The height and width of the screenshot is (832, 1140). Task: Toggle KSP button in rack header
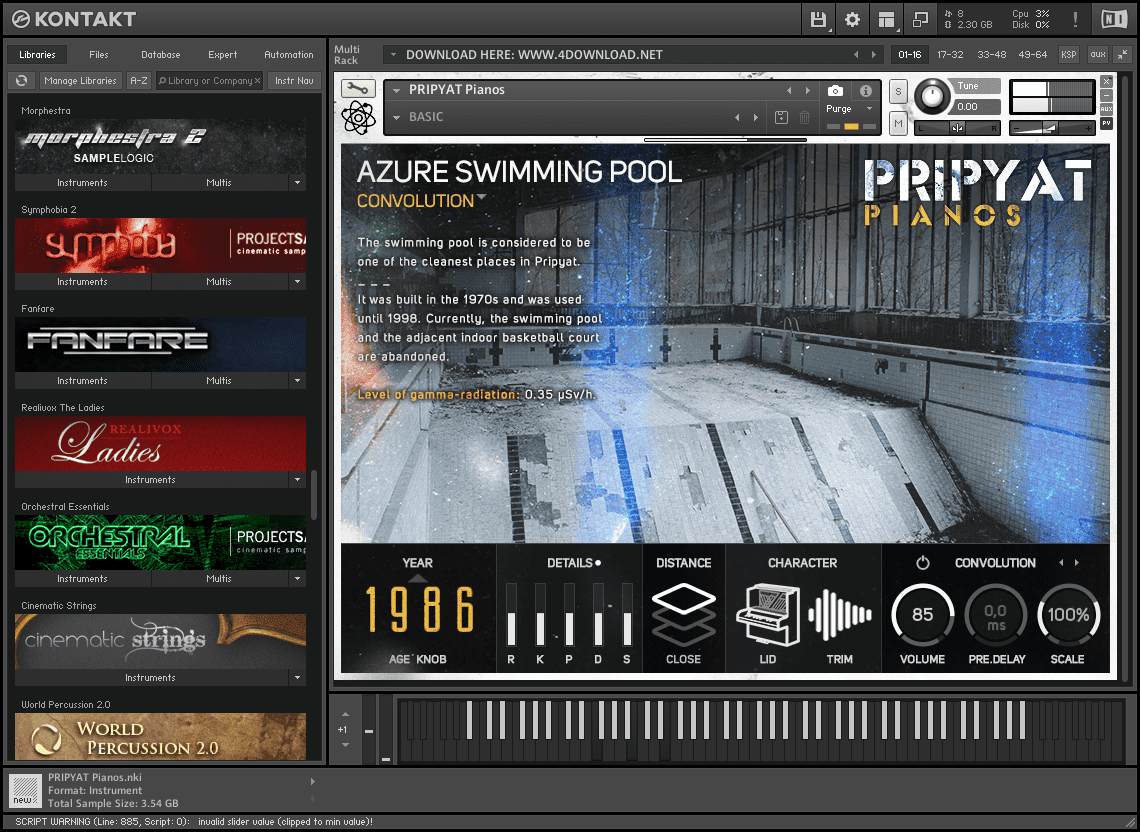(x=1069, y=55)
